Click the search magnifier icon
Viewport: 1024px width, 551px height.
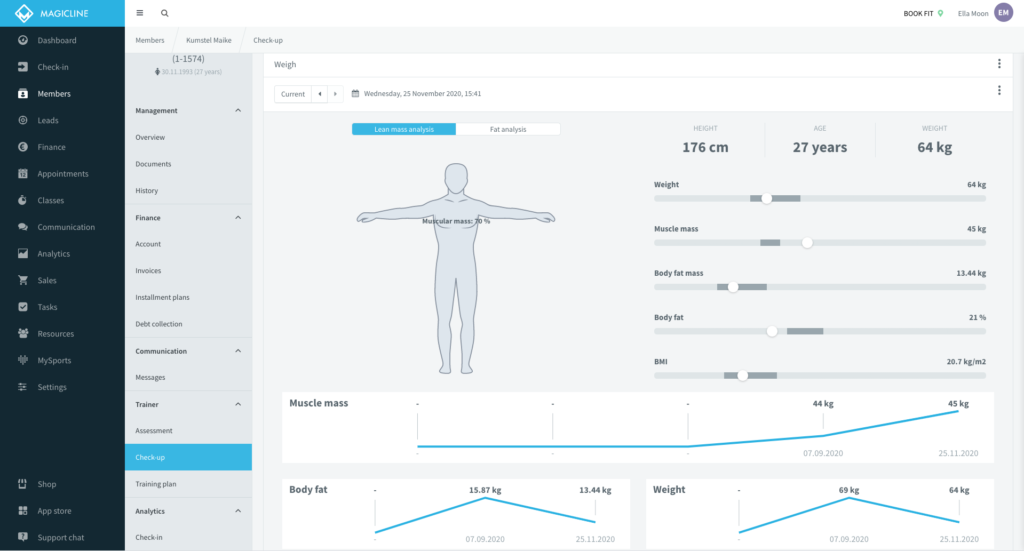click(x=165, y=13)
